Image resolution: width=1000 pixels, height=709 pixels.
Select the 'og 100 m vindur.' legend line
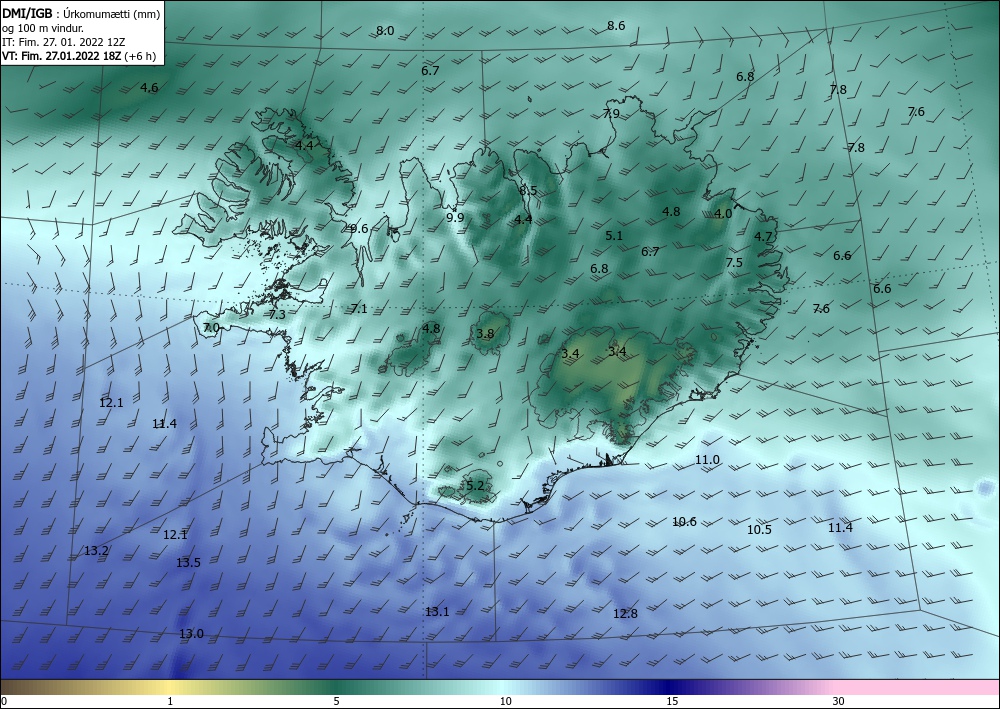(x=43, y=27)
